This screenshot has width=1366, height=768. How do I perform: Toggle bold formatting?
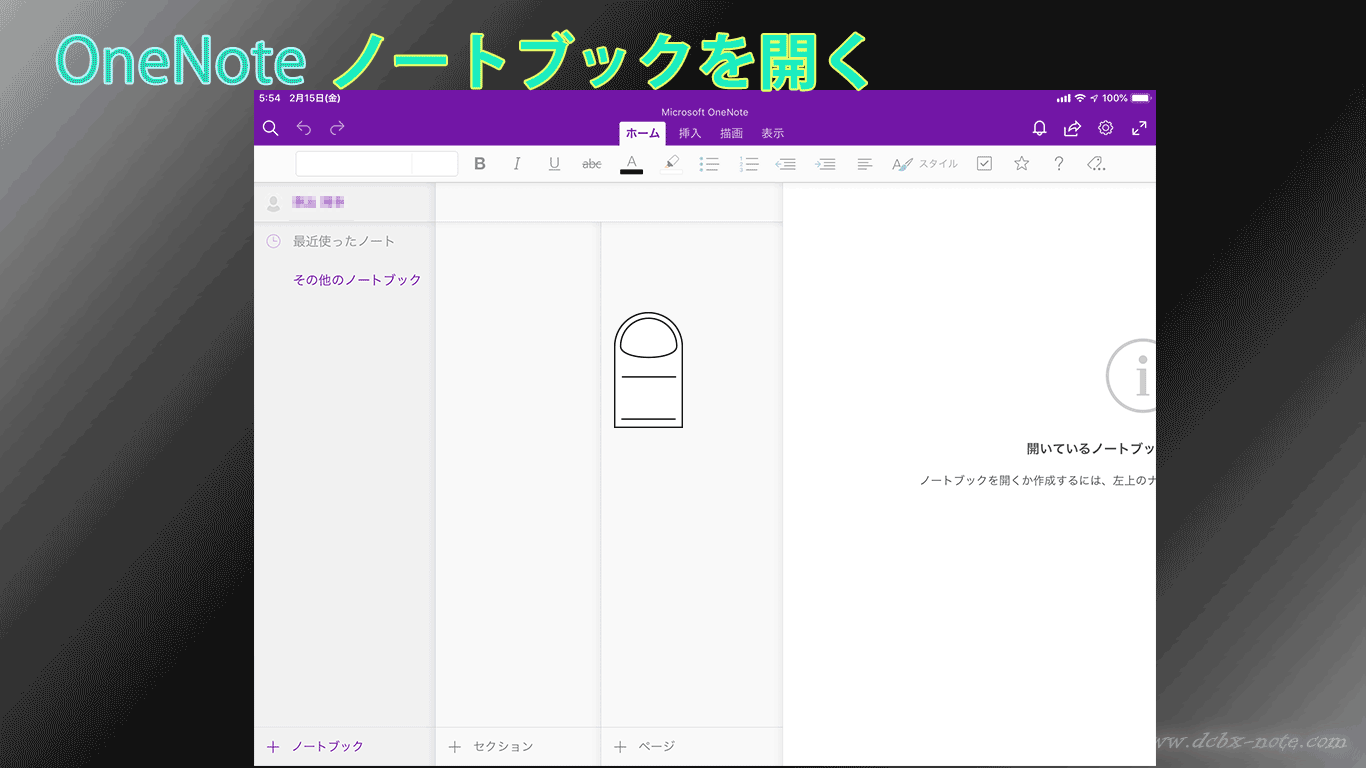point(480,164)
